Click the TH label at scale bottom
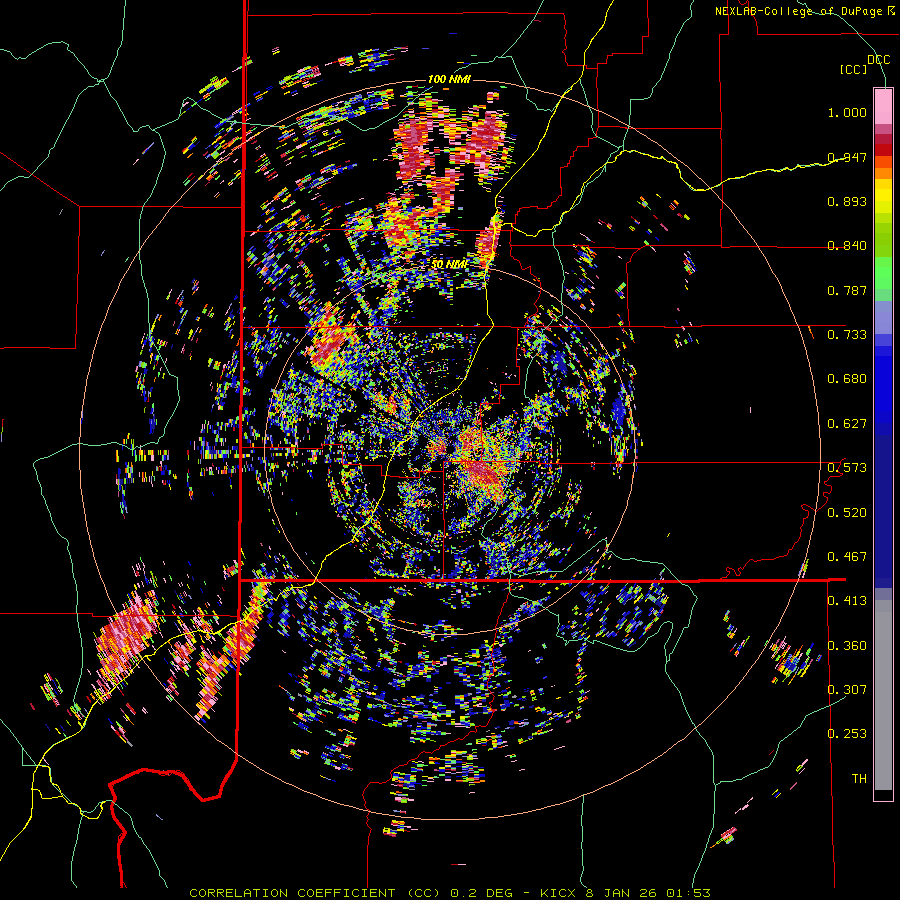Screen dimensions: 900x900 [859, 779]
